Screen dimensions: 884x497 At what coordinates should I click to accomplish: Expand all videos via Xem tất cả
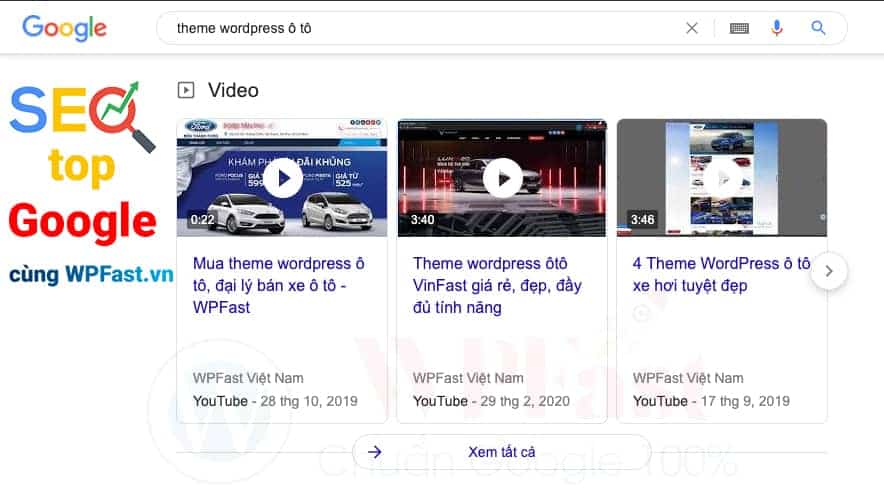click(x=501, y=452)
